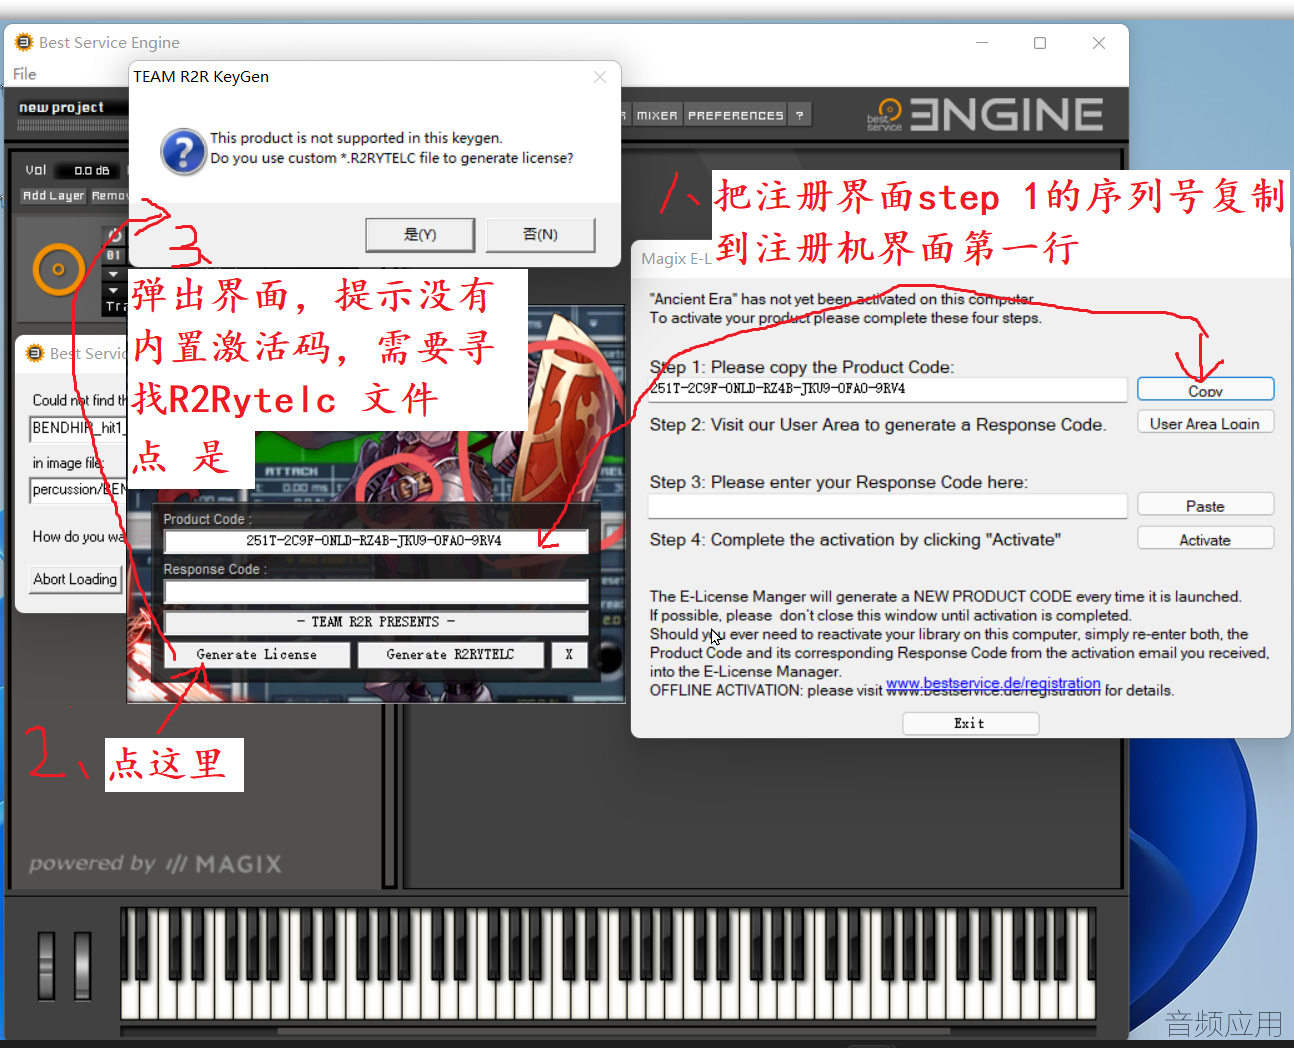Click the keygen Response Code field
1294x1048 pixels.
(x=376, y=591)
